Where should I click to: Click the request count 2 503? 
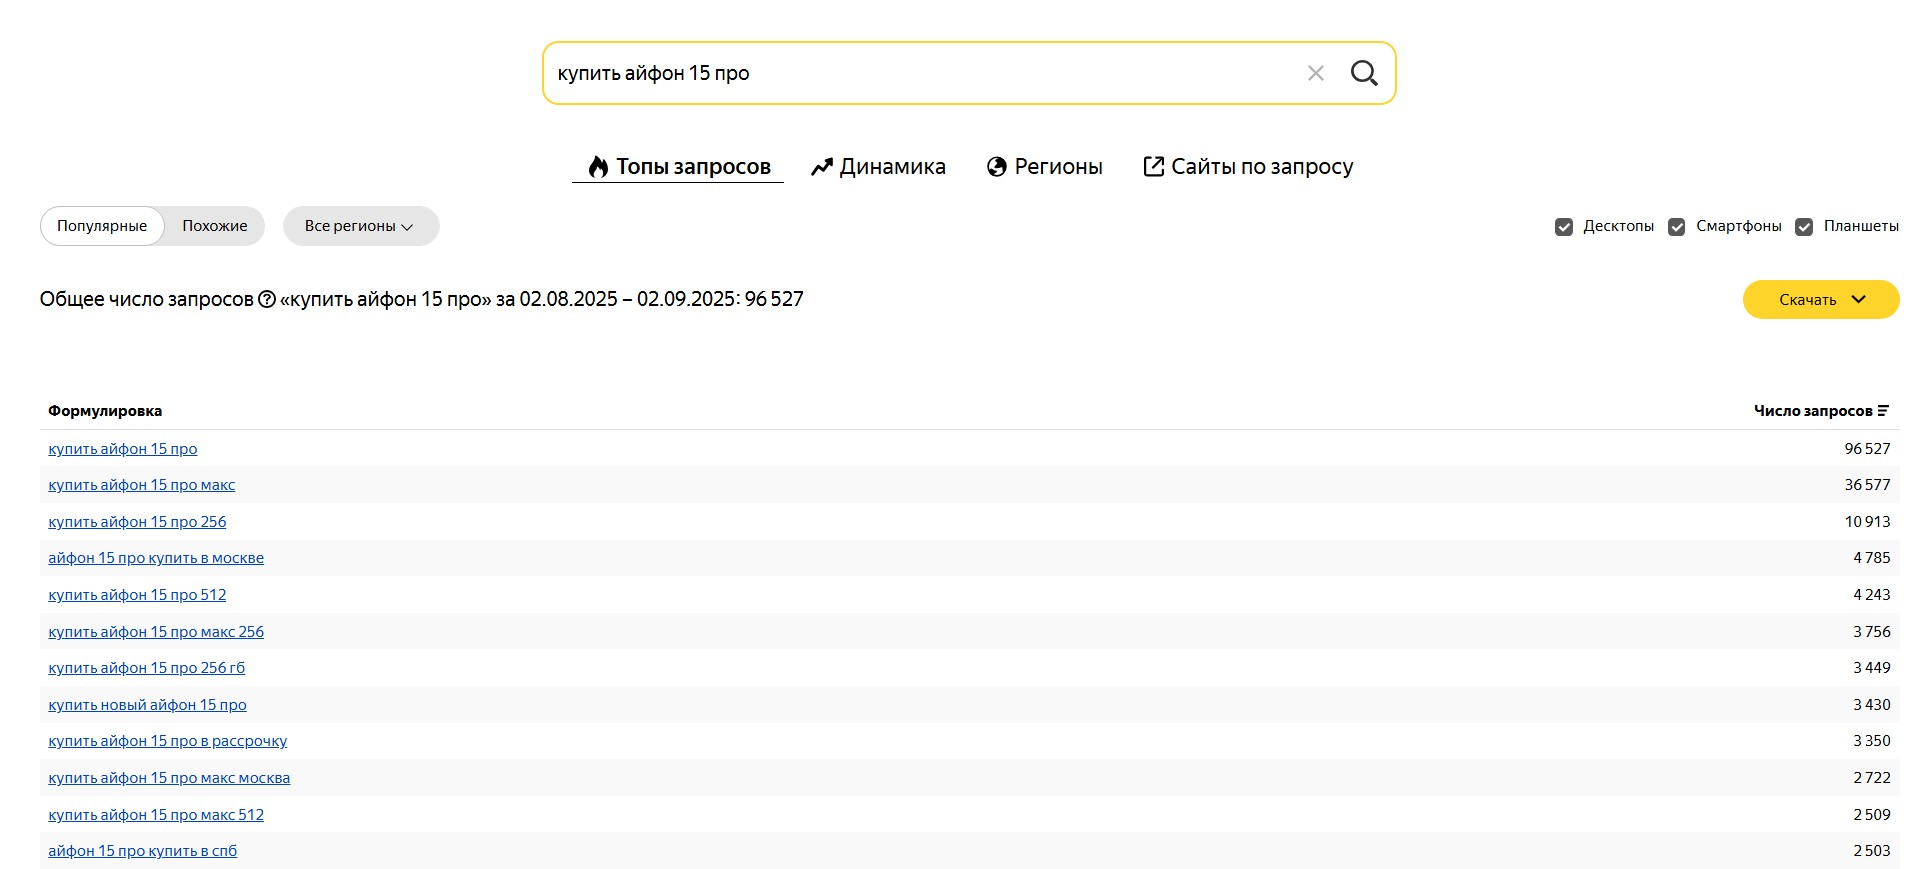coord(1871,851)
